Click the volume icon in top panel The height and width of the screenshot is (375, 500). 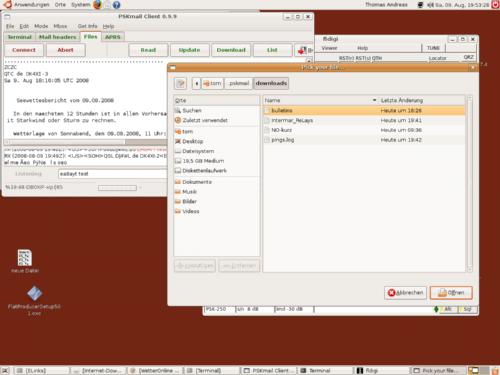coord(431,5)
